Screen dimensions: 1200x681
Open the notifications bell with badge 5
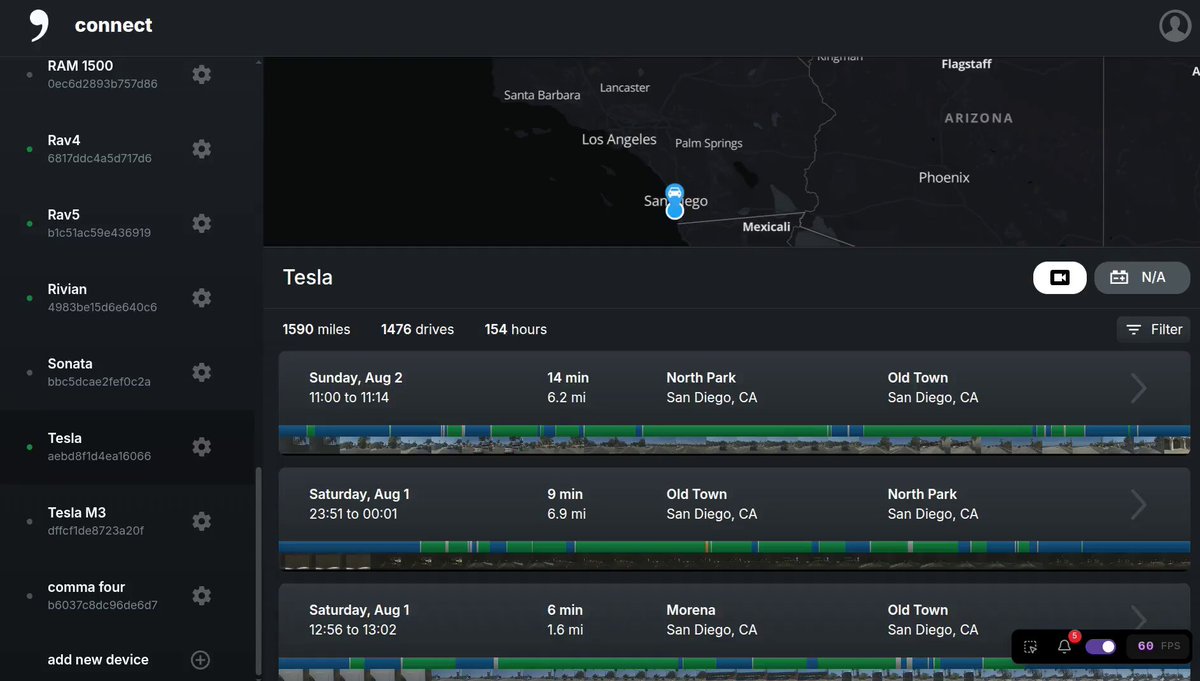click(1065, 646)
